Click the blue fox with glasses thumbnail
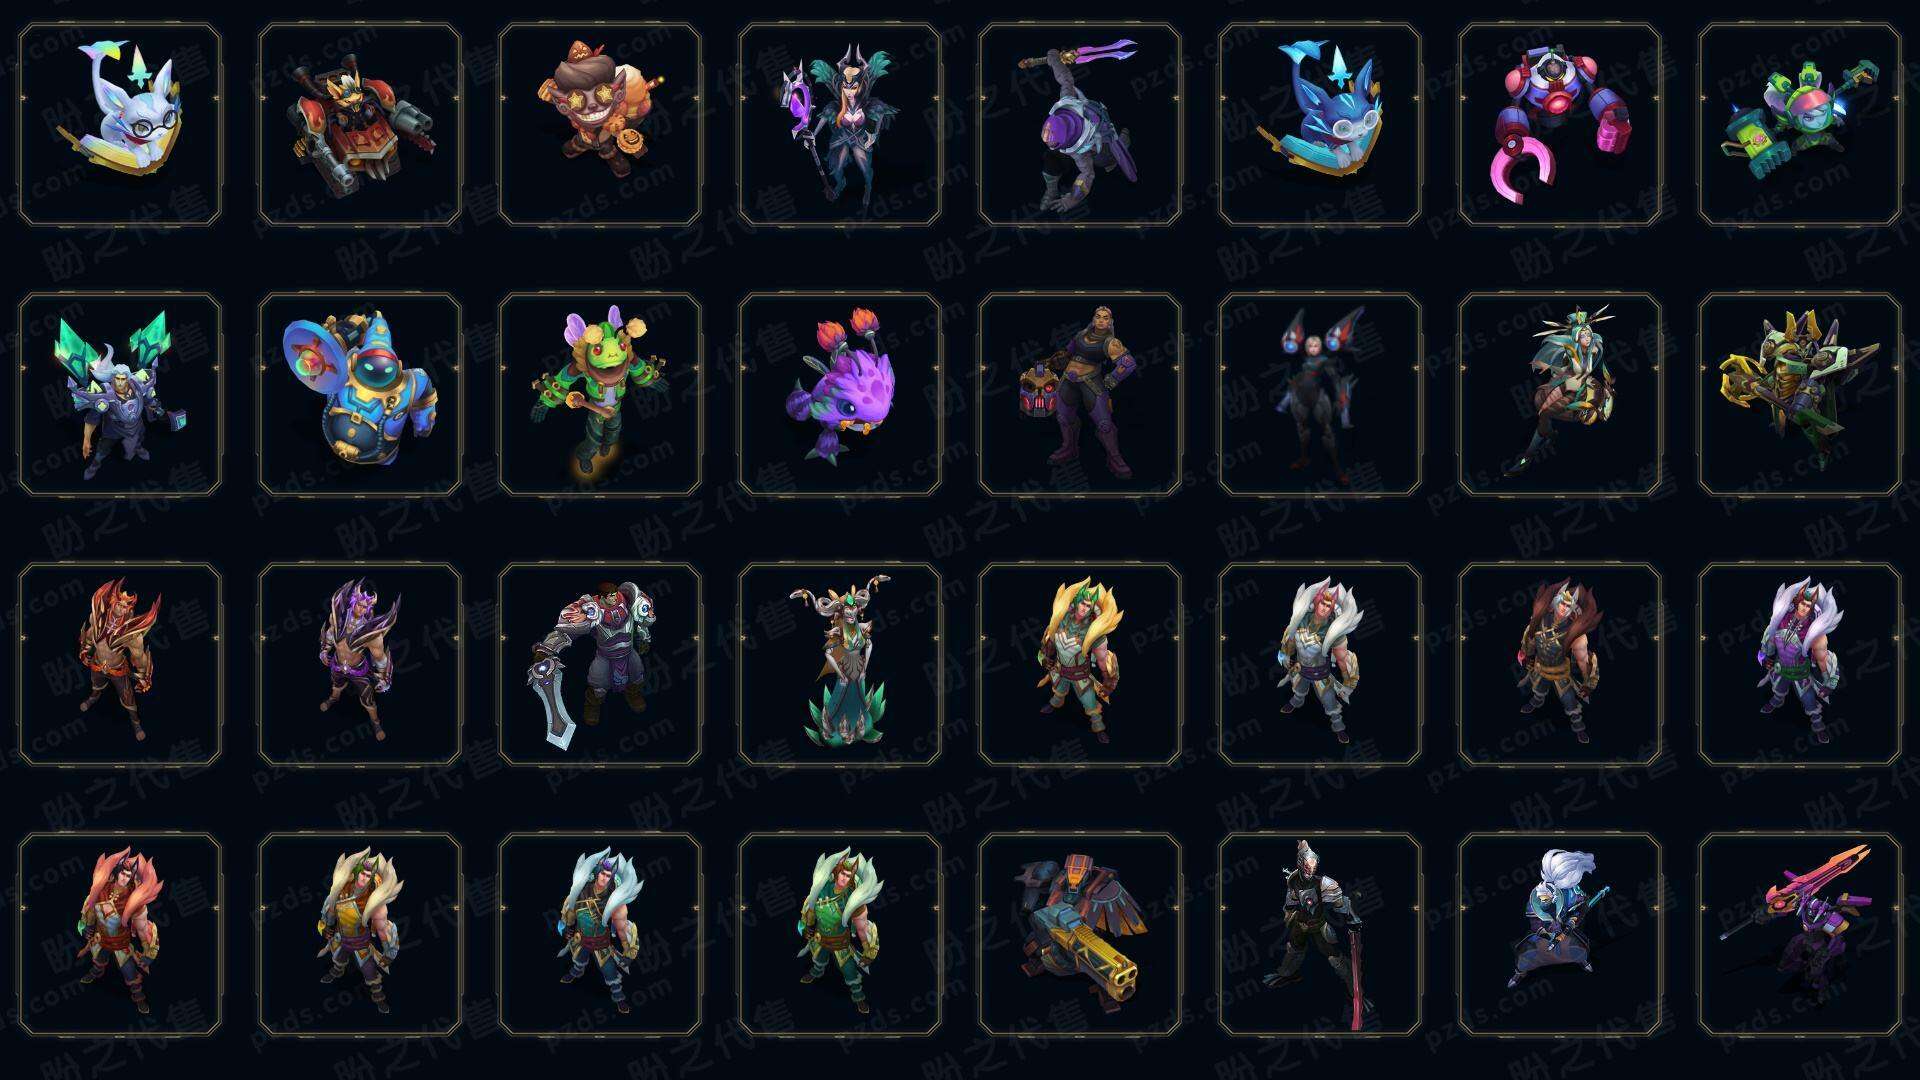Viewport: 1920px width, 1080px height. pyautogui.click(x=1320, y=125)
